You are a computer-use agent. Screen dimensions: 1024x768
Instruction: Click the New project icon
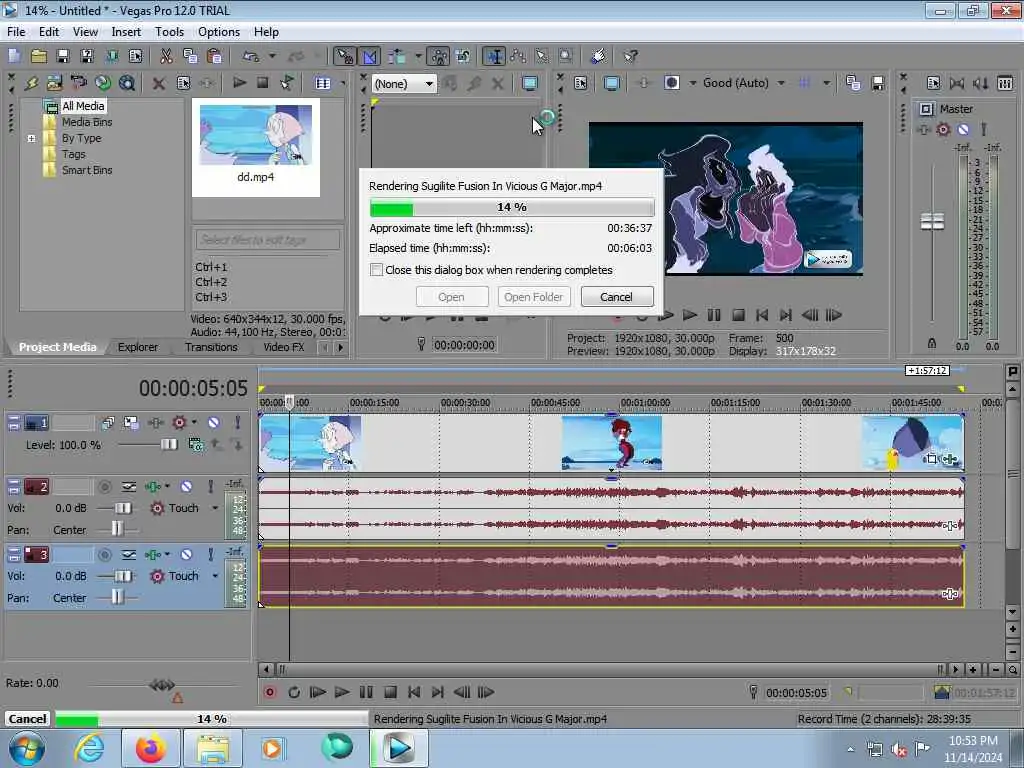click(x=14, y=56)
